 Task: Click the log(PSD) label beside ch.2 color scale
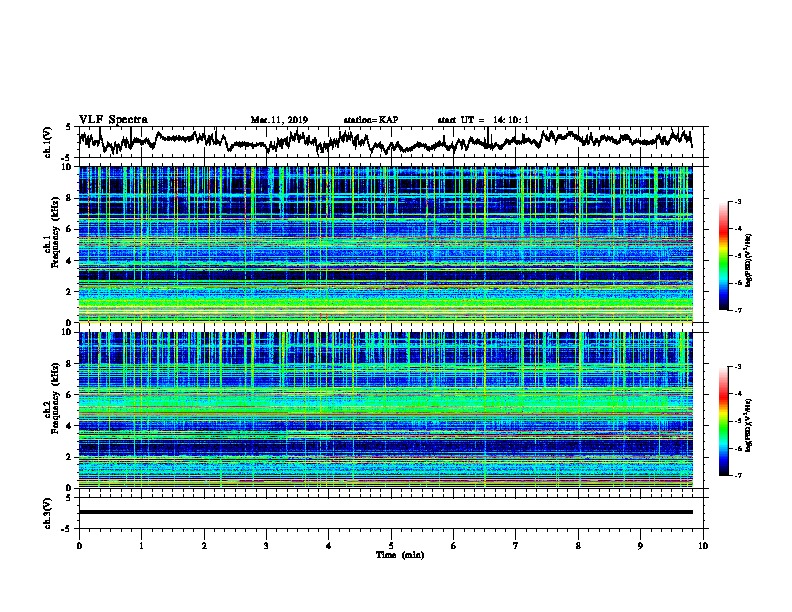[749, 426]
